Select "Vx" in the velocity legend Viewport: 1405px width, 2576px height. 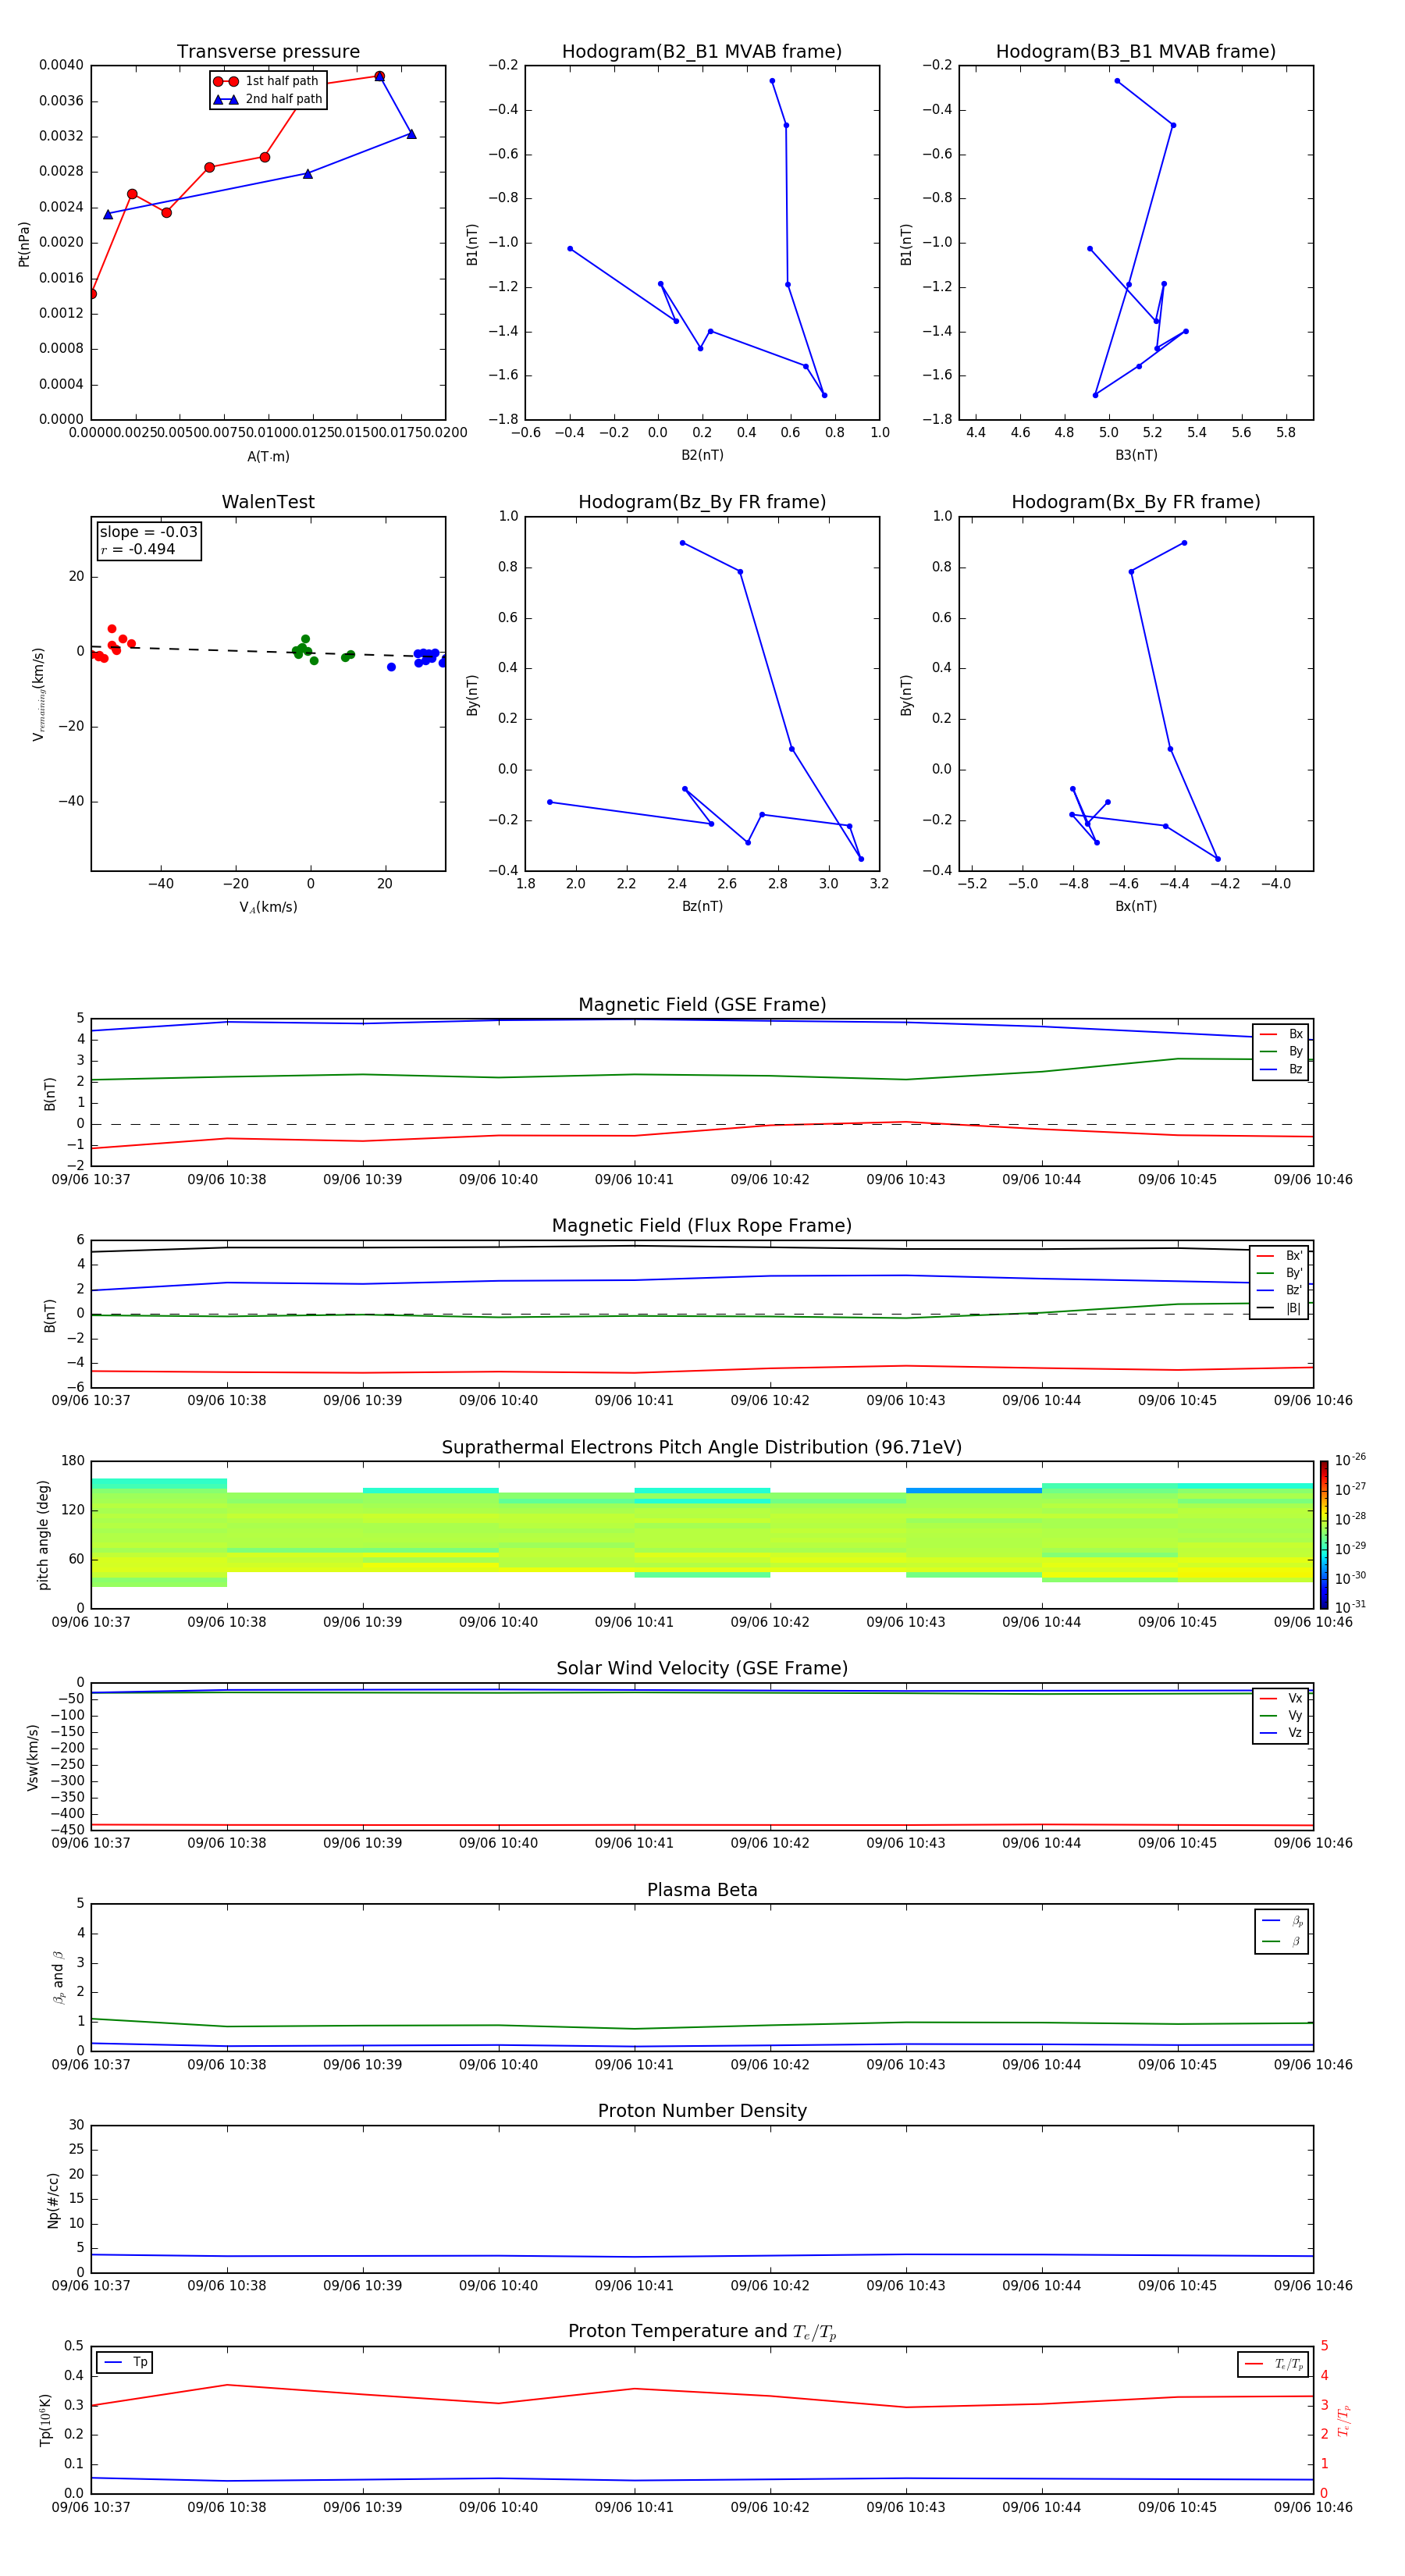(x=1281, y=1698)
